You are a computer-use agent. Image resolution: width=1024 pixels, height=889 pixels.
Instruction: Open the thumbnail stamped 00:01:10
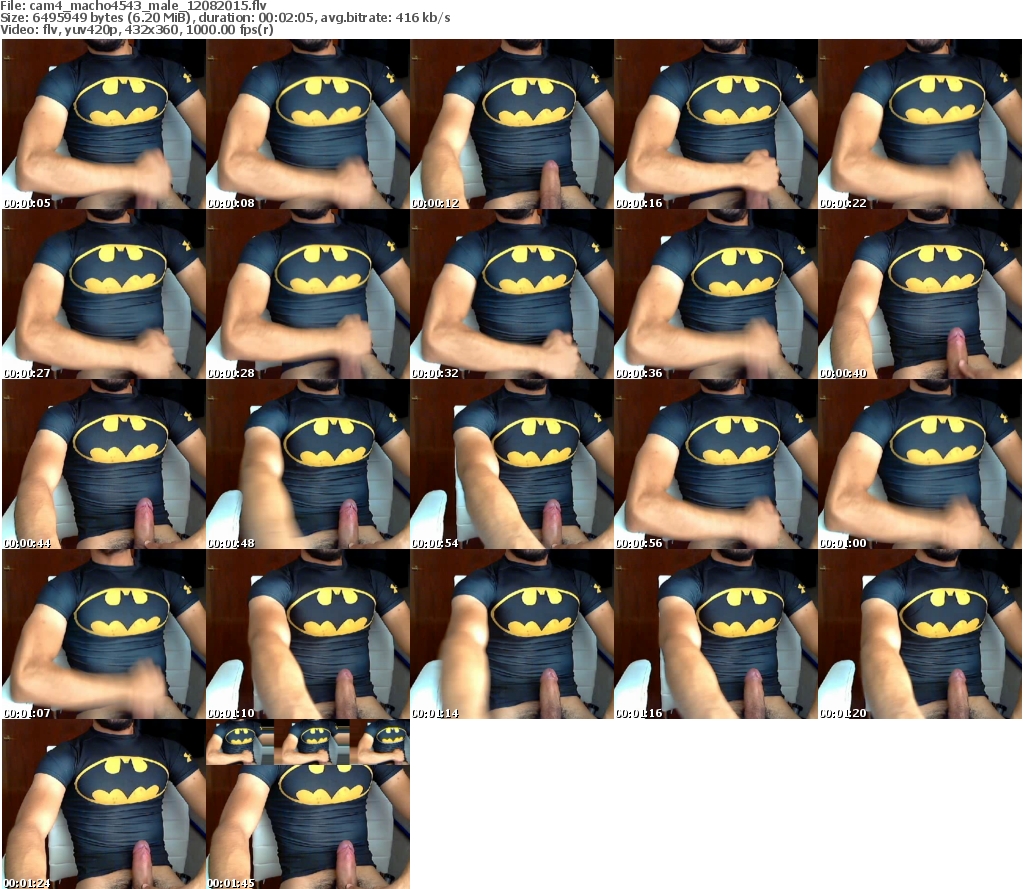coord(308,634)
